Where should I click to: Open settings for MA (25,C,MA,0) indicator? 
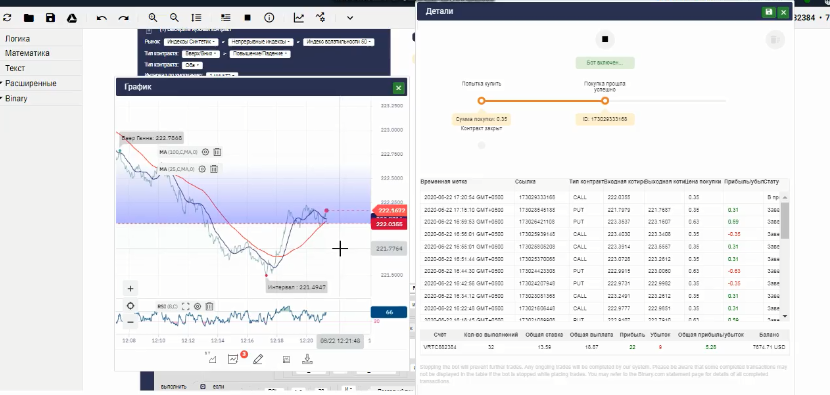pyautogui.click(x=202, y=169)
